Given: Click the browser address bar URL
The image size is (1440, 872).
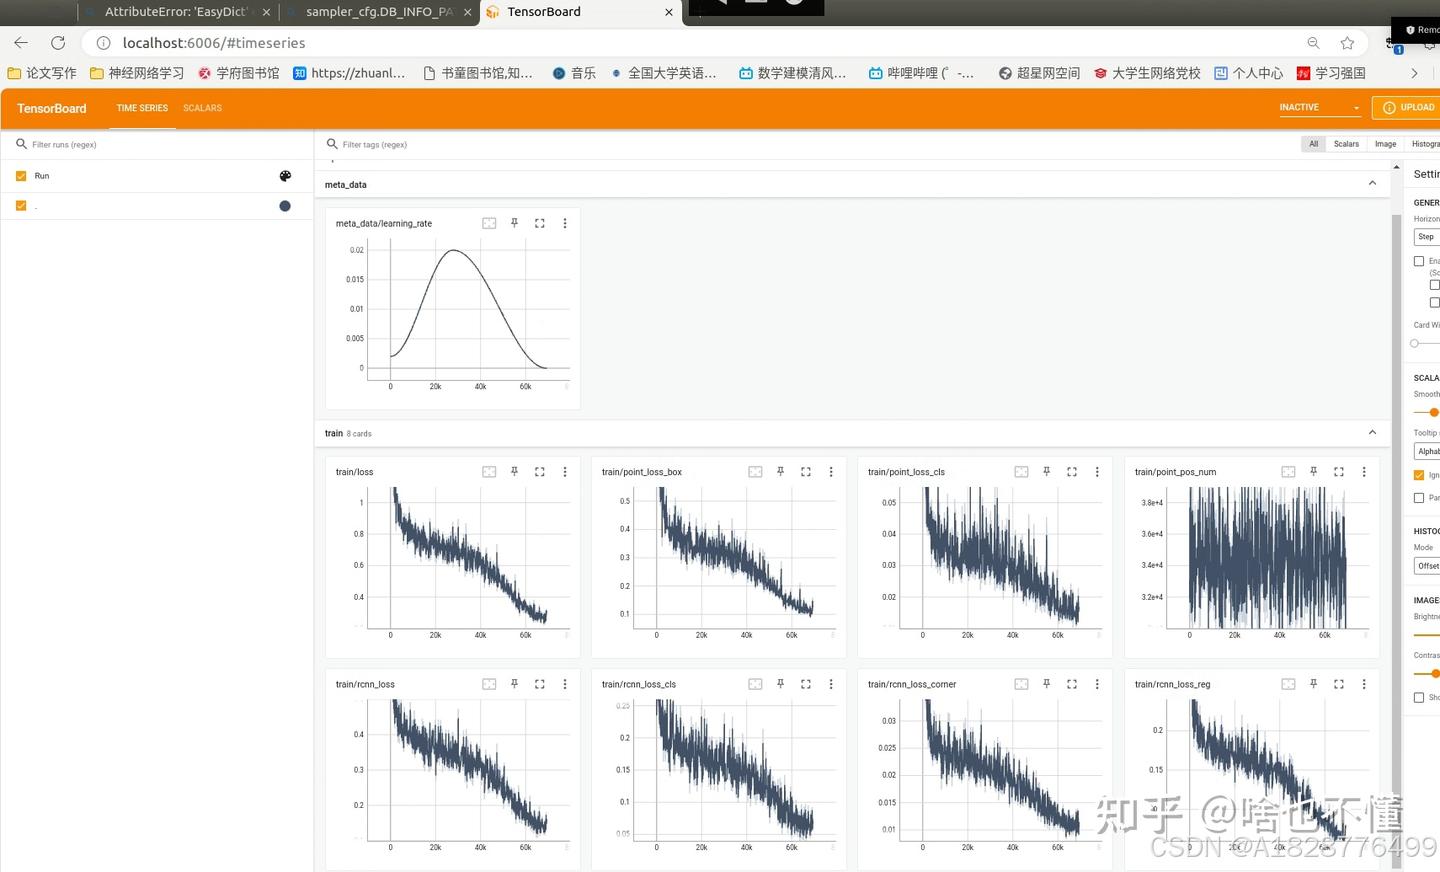Looking at the screenshot, I should coord(214,43).
